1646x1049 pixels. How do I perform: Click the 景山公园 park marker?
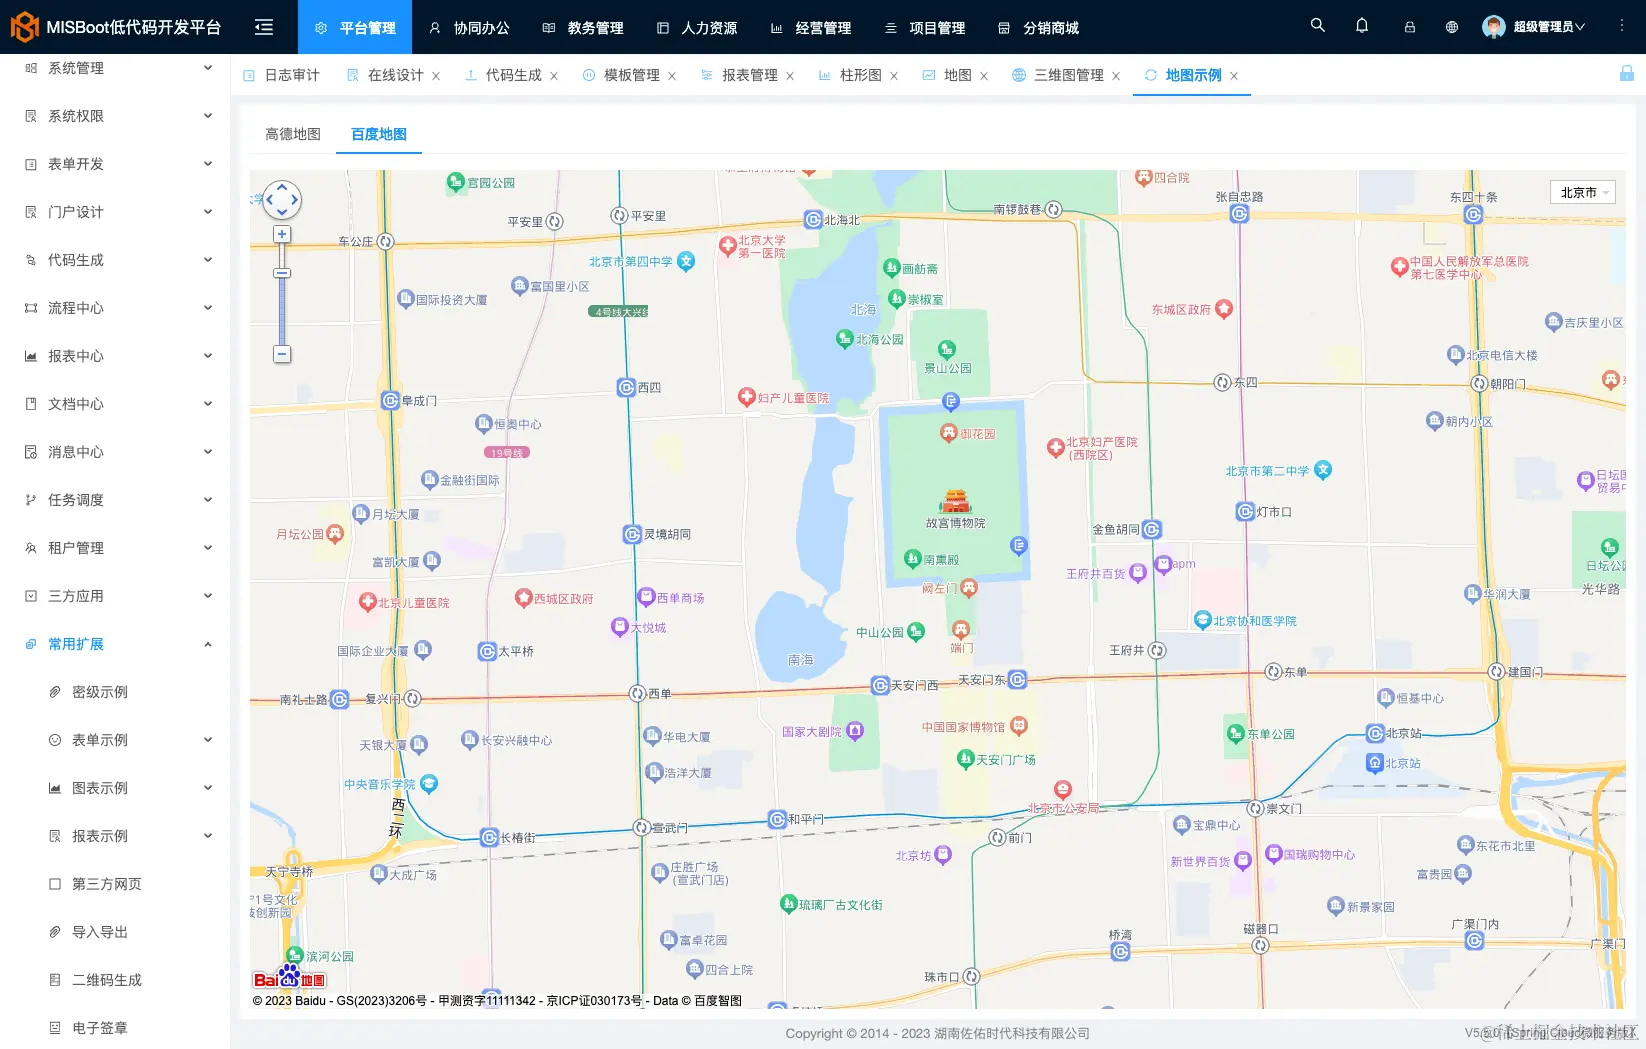point(946,349)
